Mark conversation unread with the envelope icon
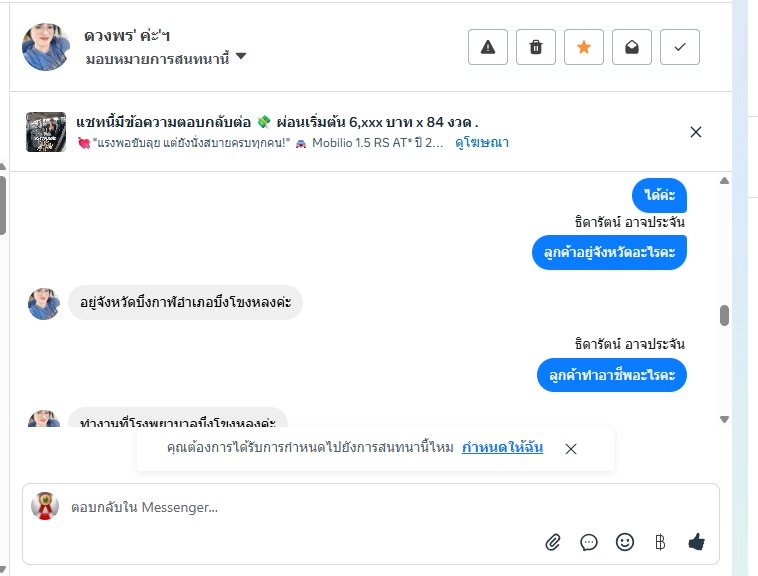This screenshot has height=576, width=758. [632, 47]
